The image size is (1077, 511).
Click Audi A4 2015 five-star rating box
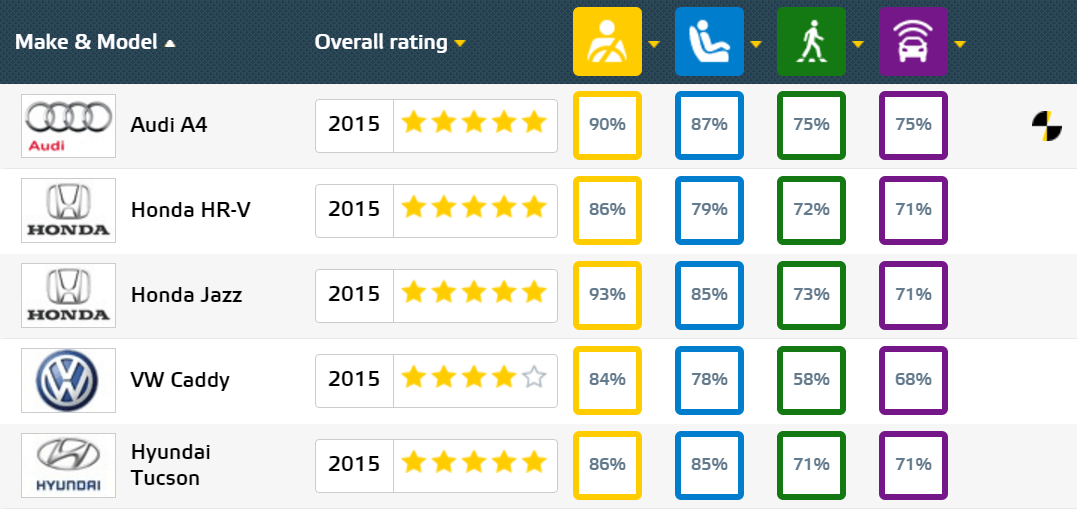click(x=436, y=126)
